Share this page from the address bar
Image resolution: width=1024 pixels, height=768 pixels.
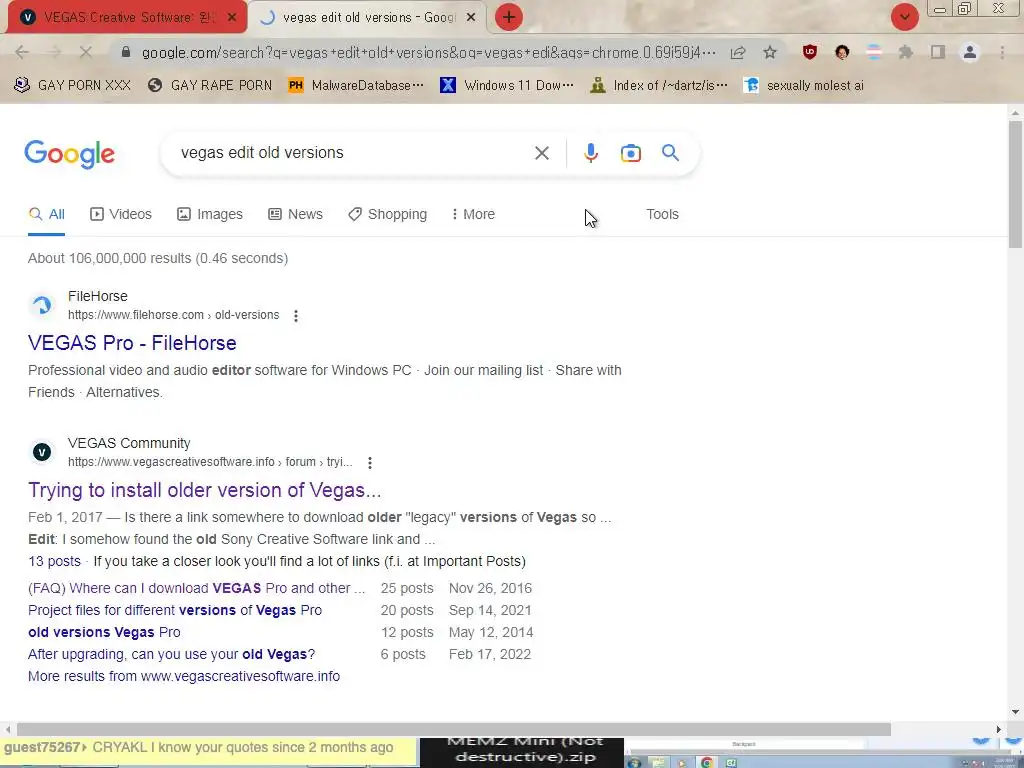(738, 52)
